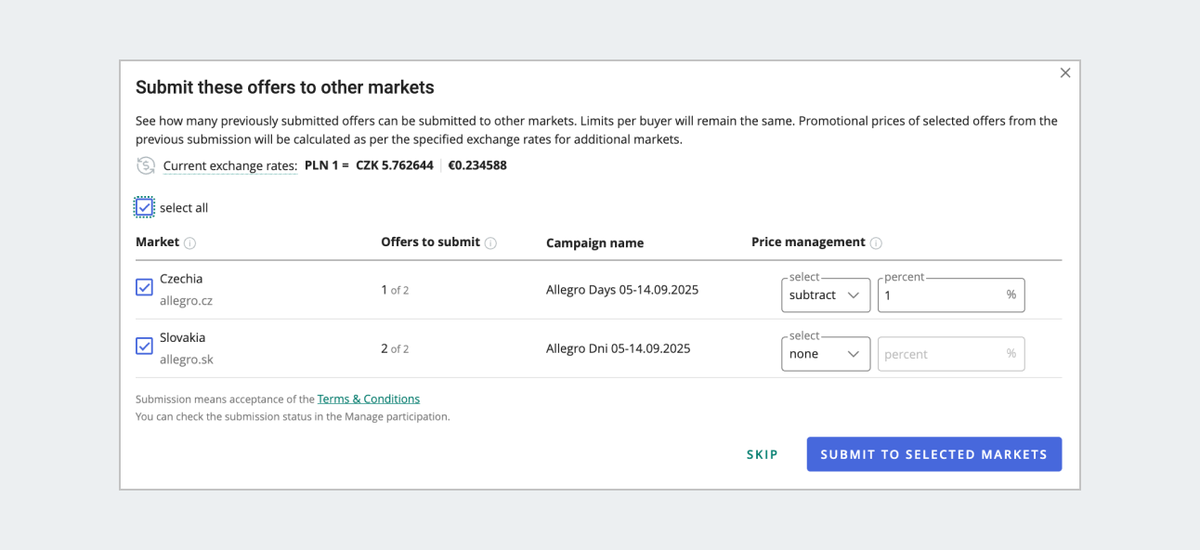Open the none price dropdown for Slovakia
Image resolution: width=1200 pixels, height=550 pixels.
tap(825, 354)
